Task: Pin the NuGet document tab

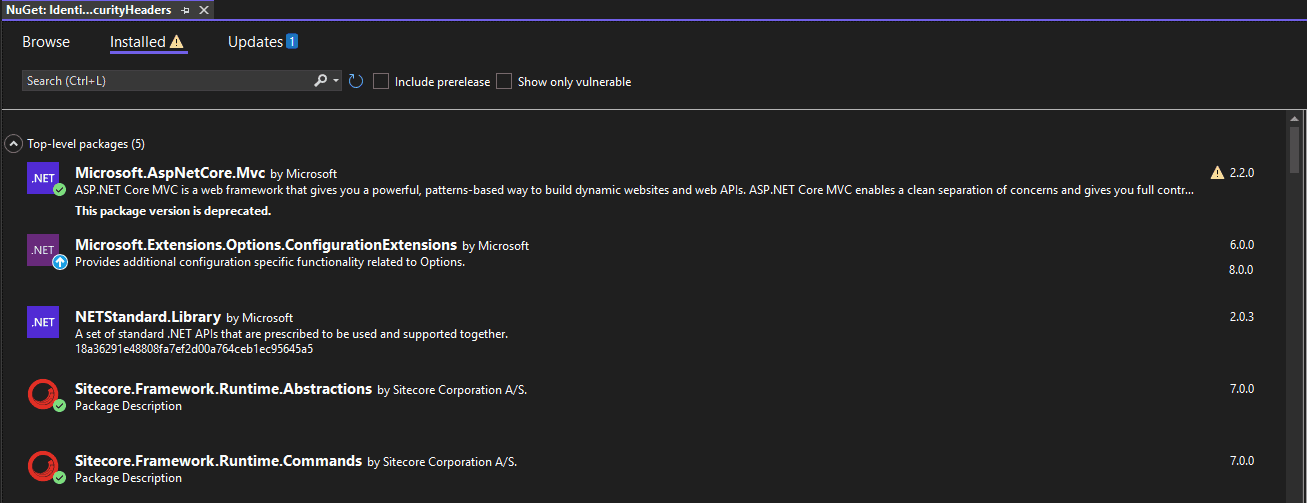Action: (x=186, y=10)
